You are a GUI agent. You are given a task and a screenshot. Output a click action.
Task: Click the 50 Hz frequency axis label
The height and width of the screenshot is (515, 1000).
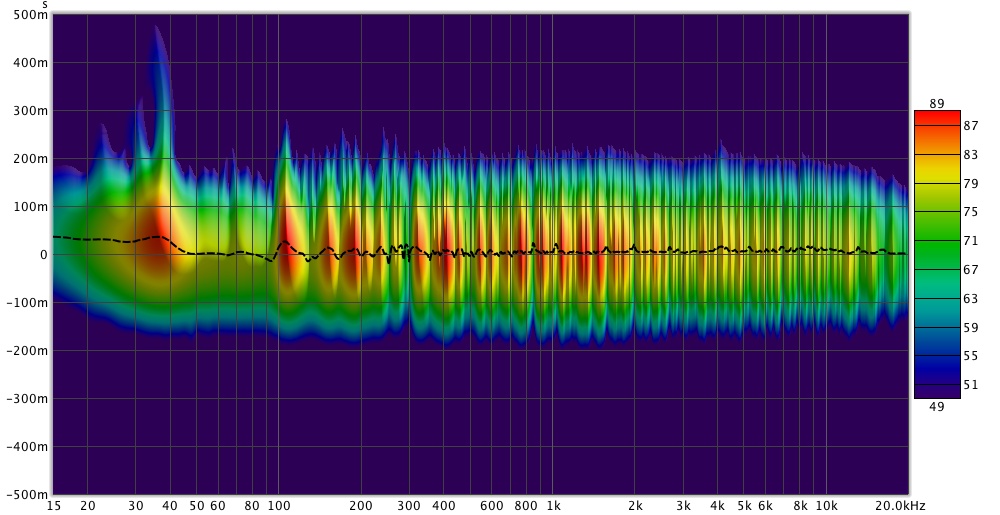pyautogui.click(x=196, y=506)
